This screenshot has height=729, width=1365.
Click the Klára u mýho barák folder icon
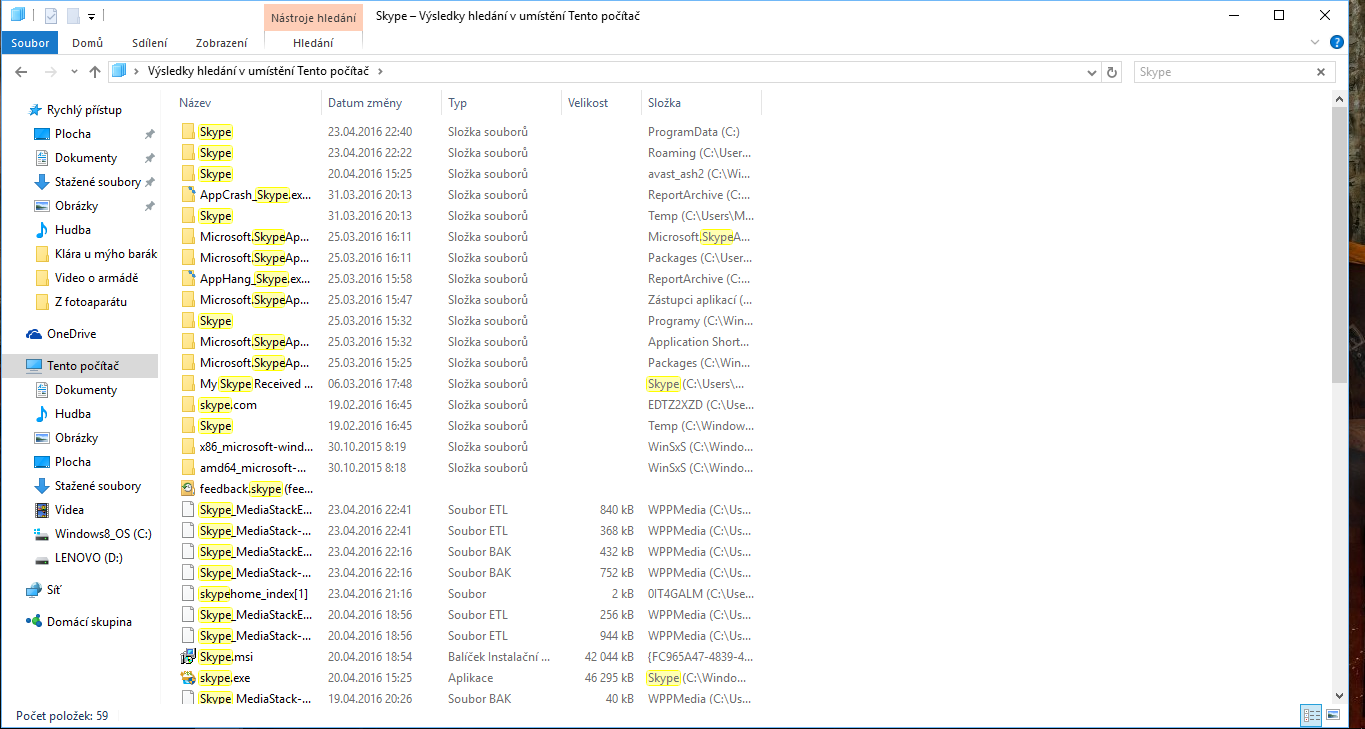[42, 254]
